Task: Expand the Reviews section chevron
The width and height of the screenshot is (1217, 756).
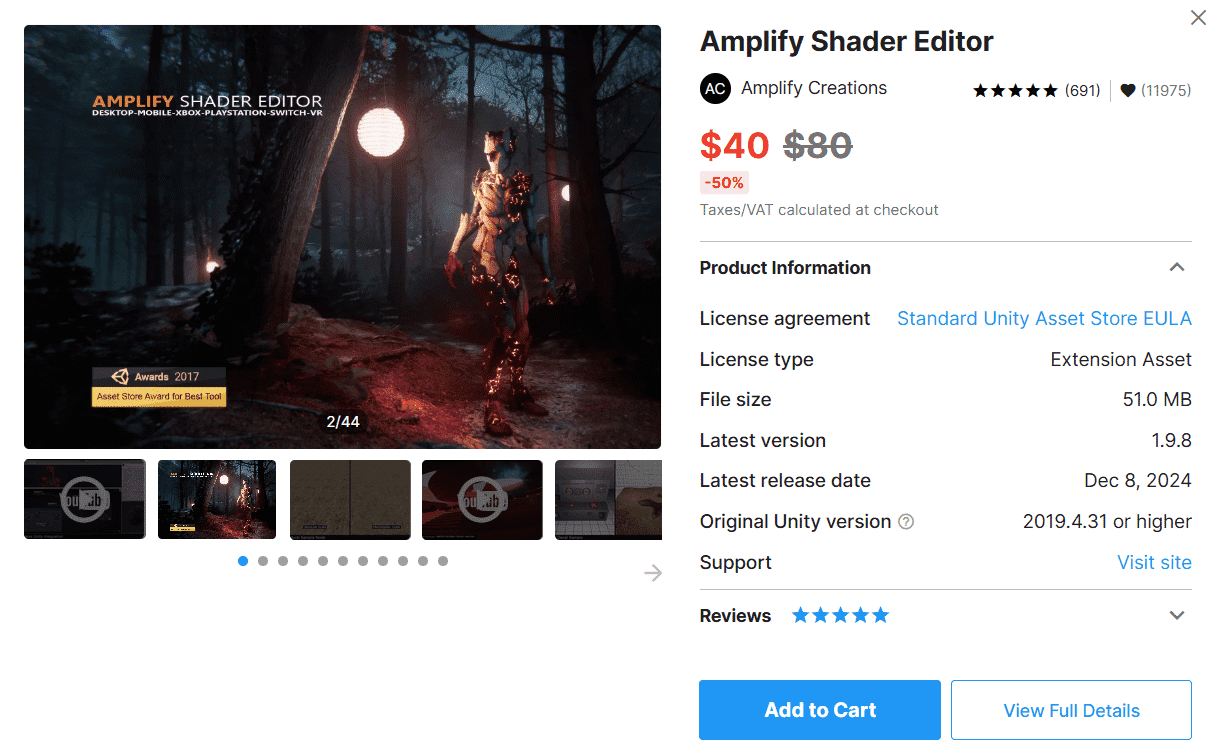Action: click(1177, 616)
